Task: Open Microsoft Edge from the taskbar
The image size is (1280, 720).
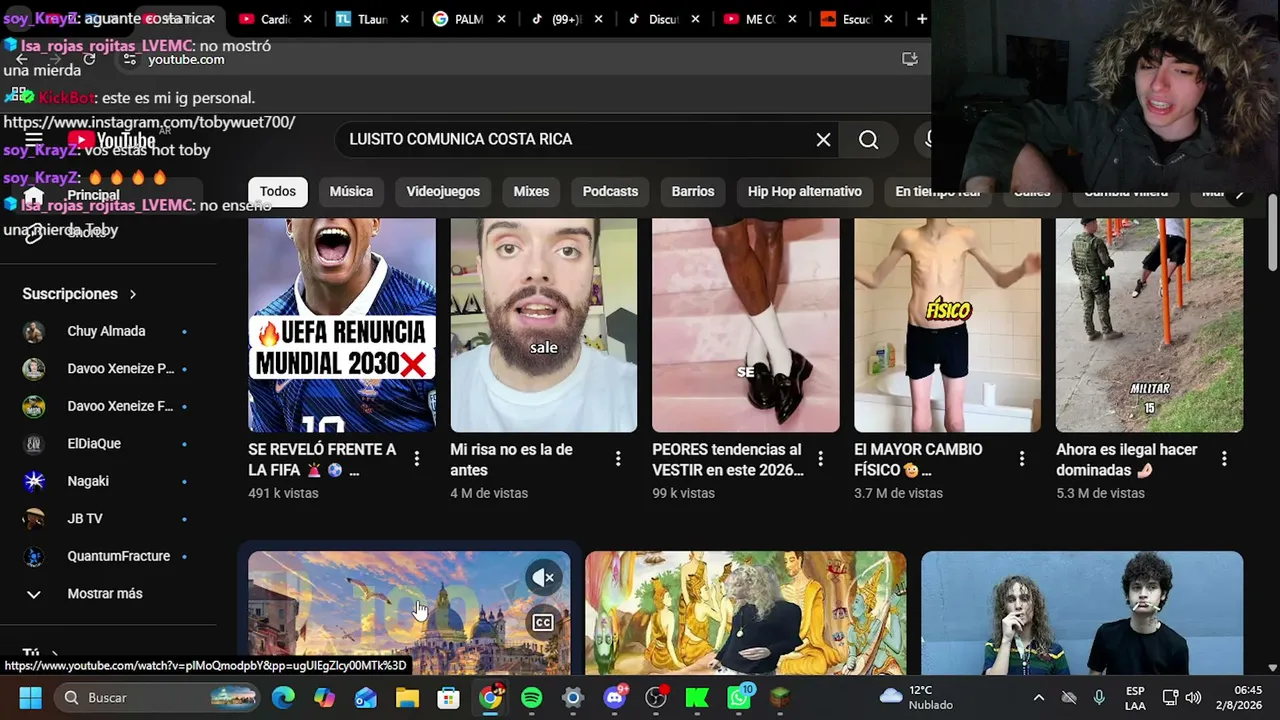Action: pos(283,698)
